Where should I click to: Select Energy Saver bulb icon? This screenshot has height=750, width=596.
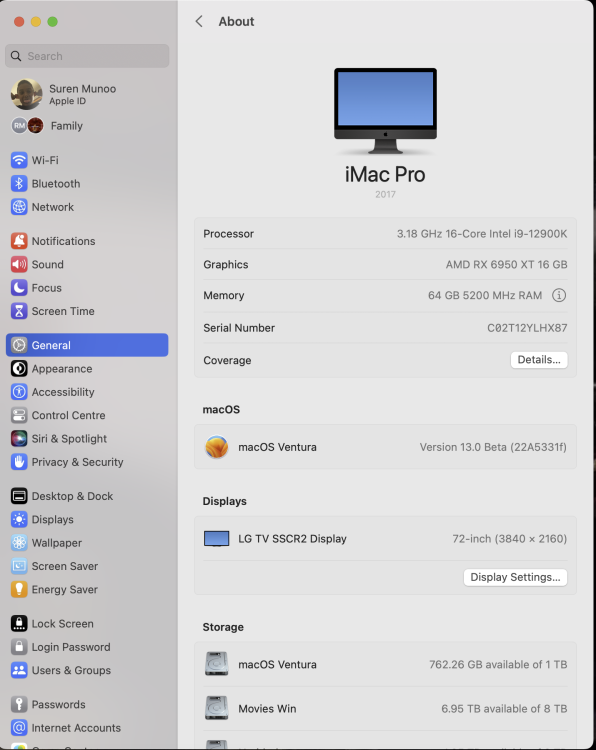[x=19, y=589]
